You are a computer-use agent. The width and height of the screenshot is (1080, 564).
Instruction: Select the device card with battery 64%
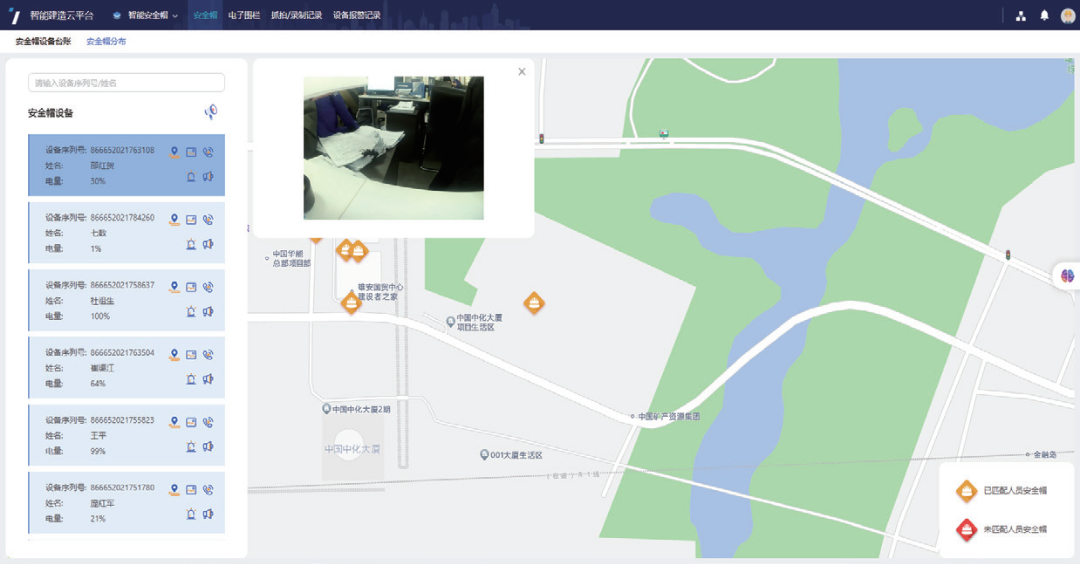coord(126,368)
